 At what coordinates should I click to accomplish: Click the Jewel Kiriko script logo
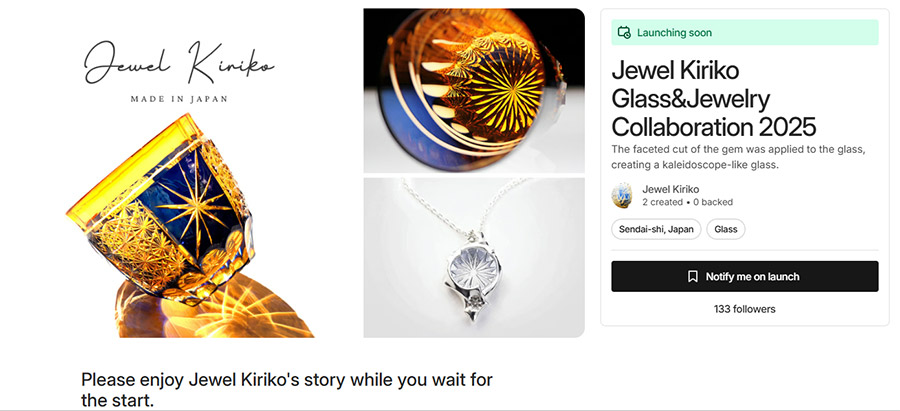pos(179,63)
